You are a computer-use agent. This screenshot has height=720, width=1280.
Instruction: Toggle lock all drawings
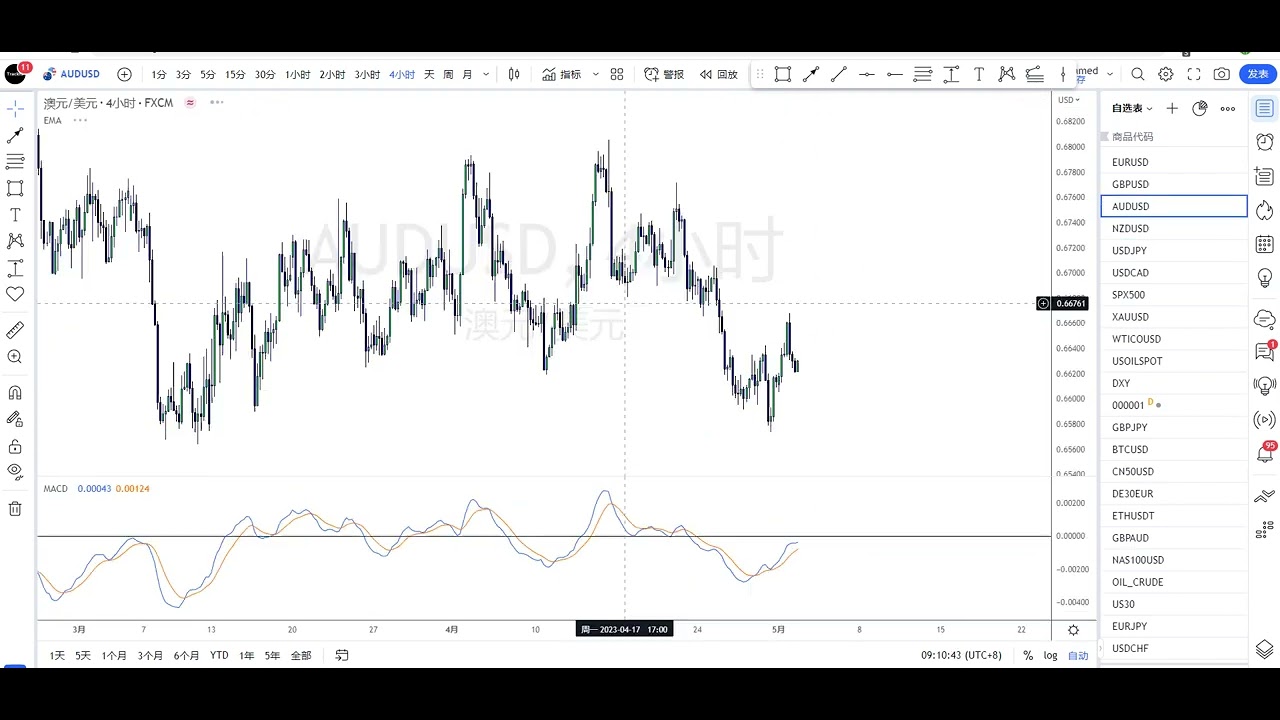15,447
